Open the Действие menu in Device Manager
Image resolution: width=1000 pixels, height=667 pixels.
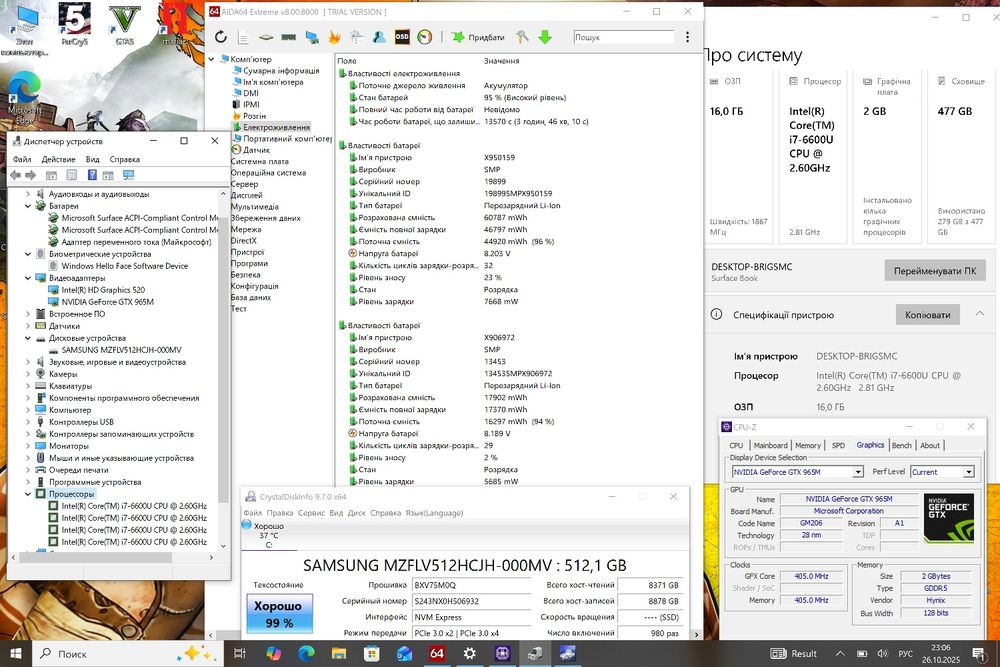click(x=58, y=159)
